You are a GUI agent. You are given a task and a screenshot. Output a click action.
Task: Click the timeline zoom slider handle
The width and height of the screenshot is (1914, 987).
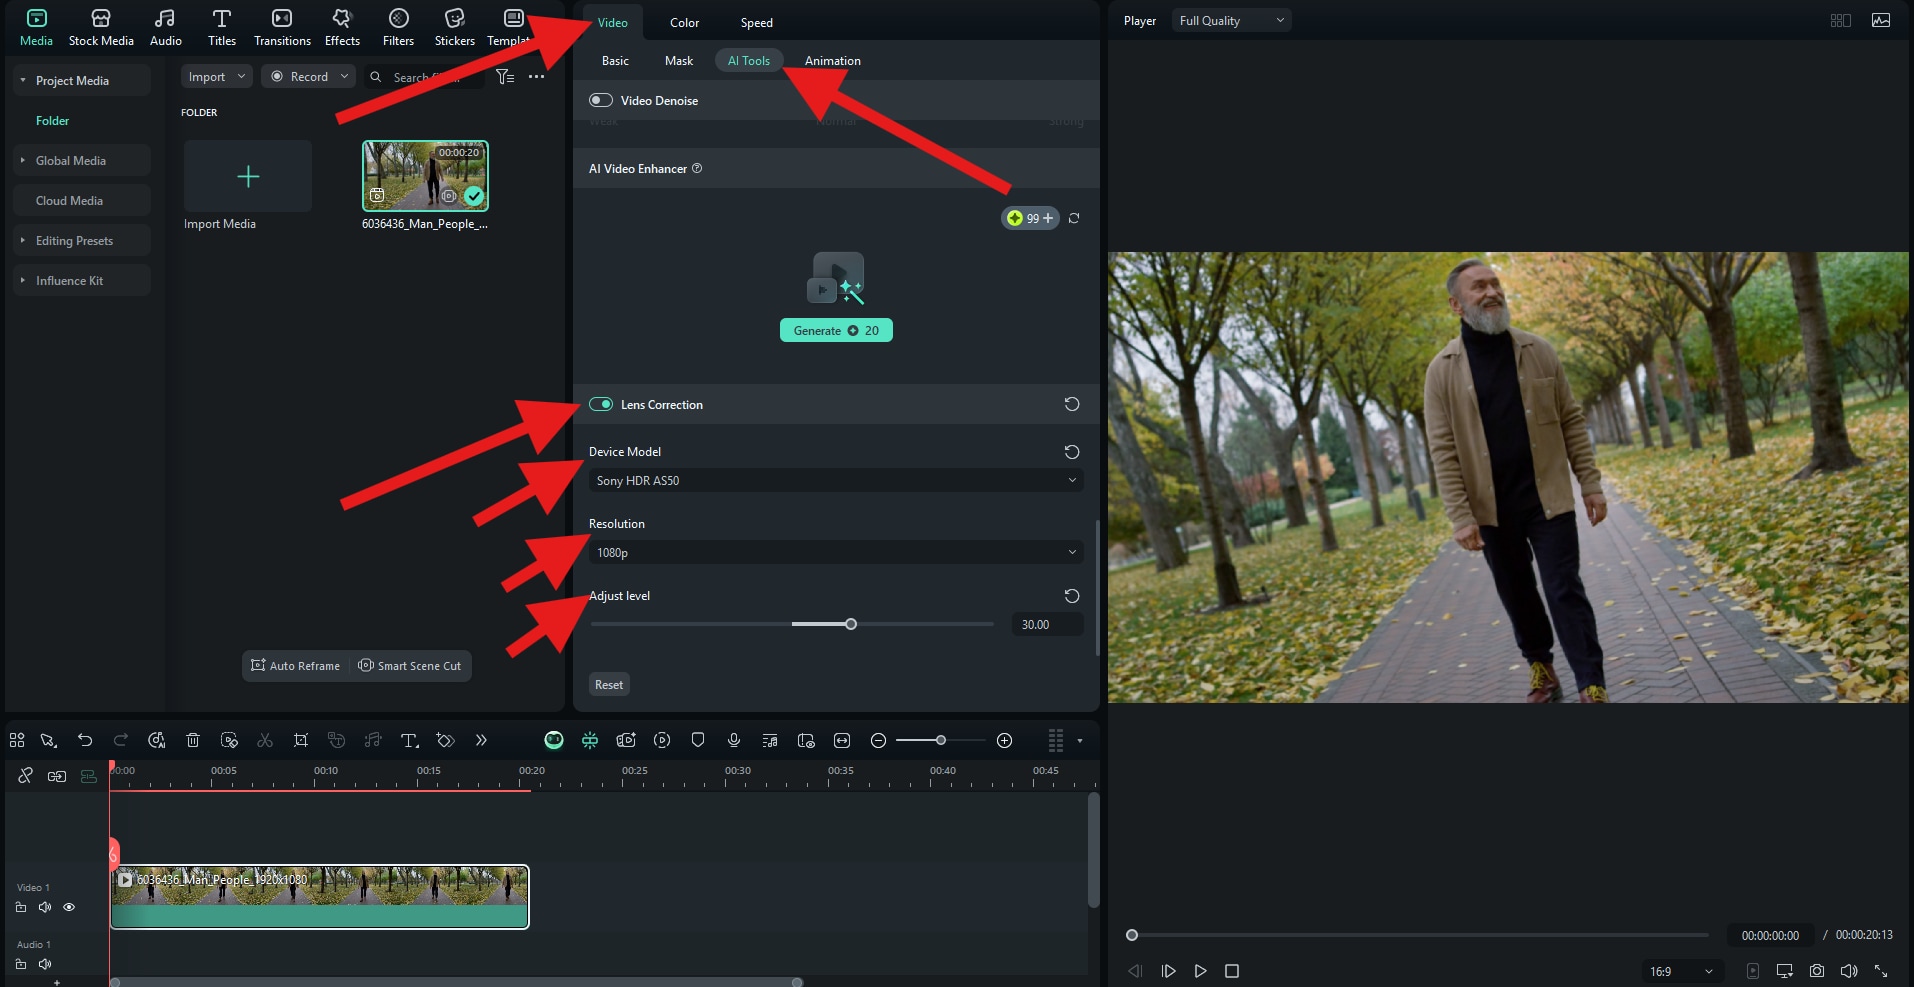click(941, 740)
